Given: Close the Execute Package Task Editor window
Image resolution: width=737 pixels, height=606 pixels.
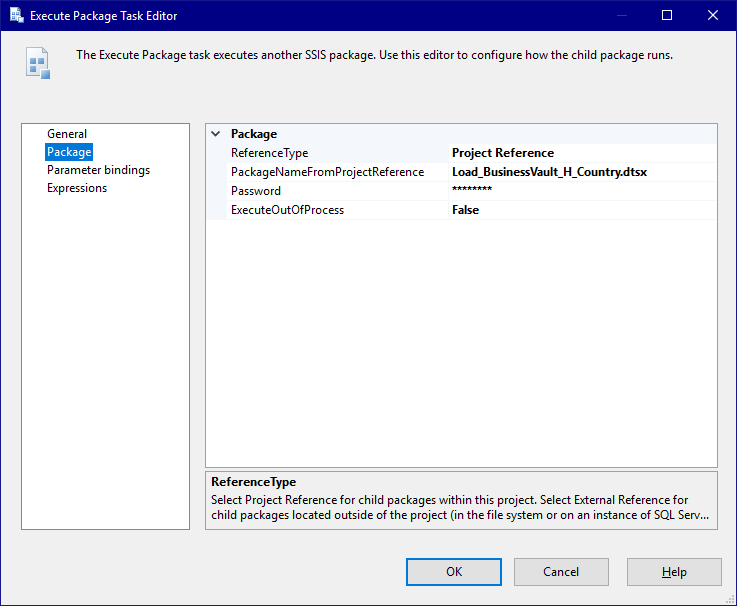Looking at the screenshot, I should pos(713,16).
